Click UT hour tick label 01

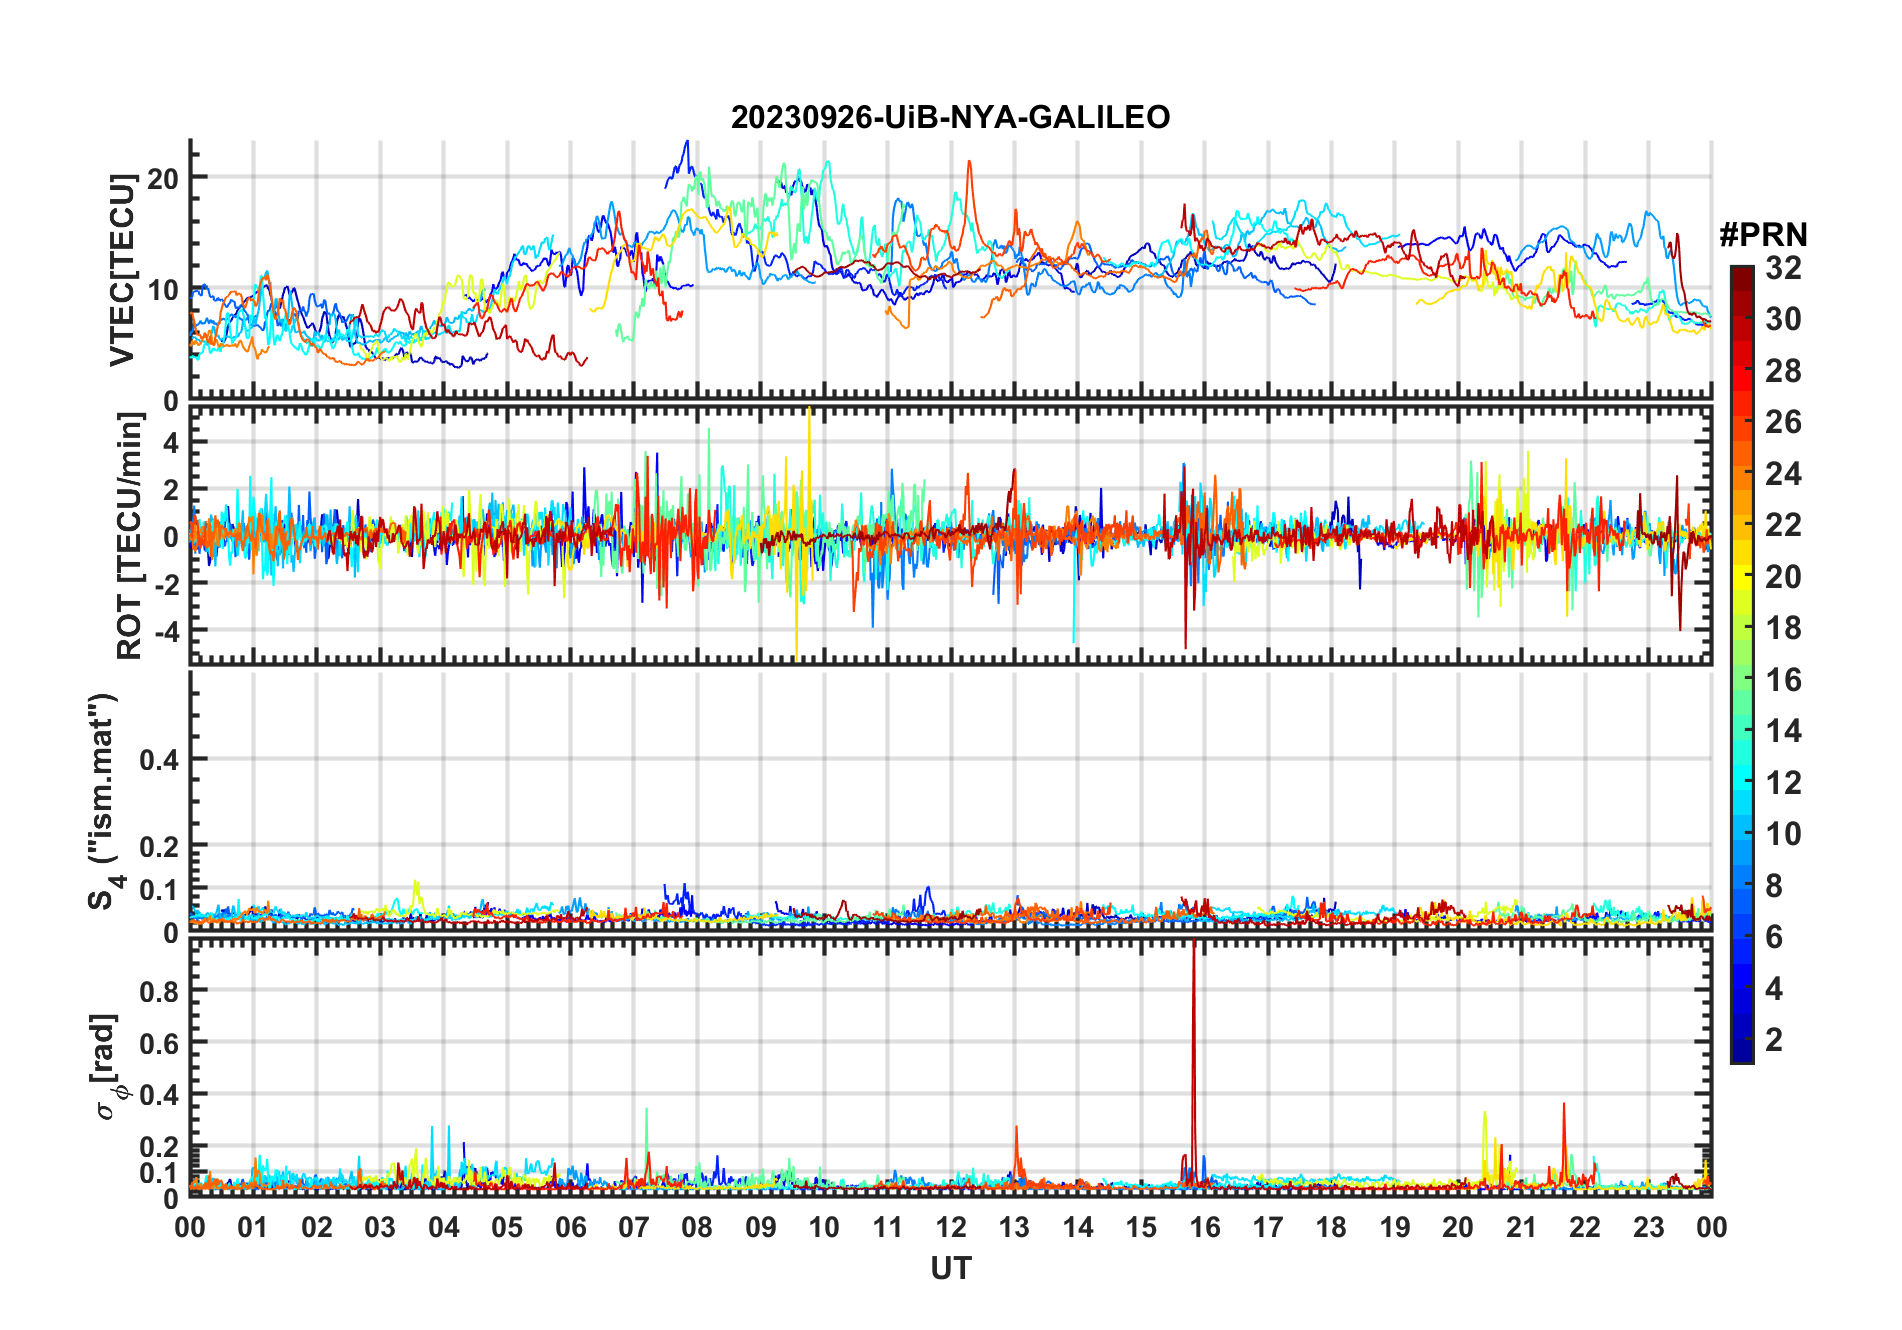pyautogui.click(x=253, y=1227)
